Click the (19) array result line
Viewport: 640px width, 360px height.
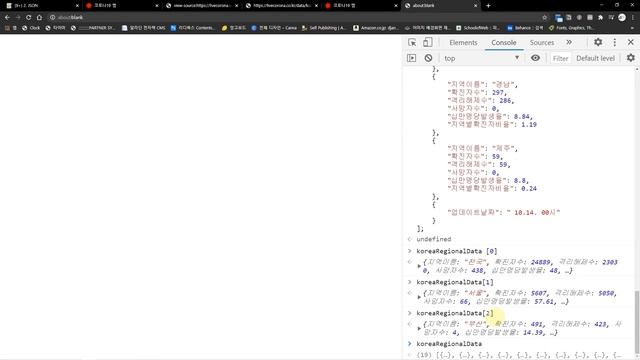coord(519,355)
